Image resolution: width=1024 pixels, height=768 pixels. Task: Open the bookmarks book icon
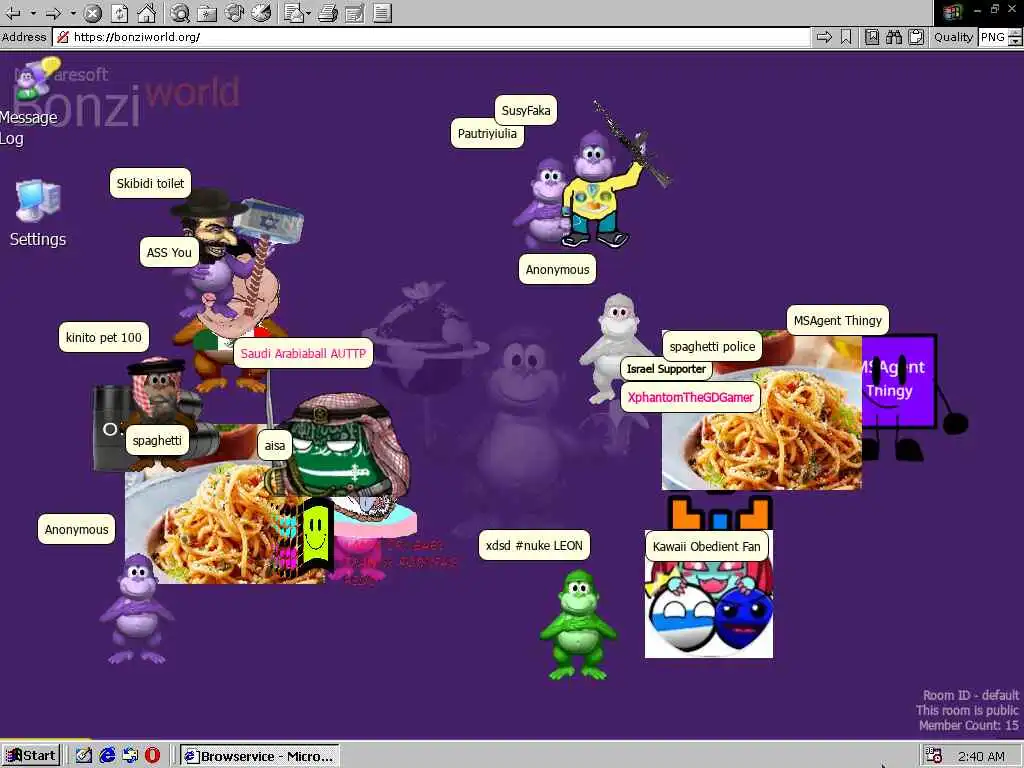click(872, 37)
